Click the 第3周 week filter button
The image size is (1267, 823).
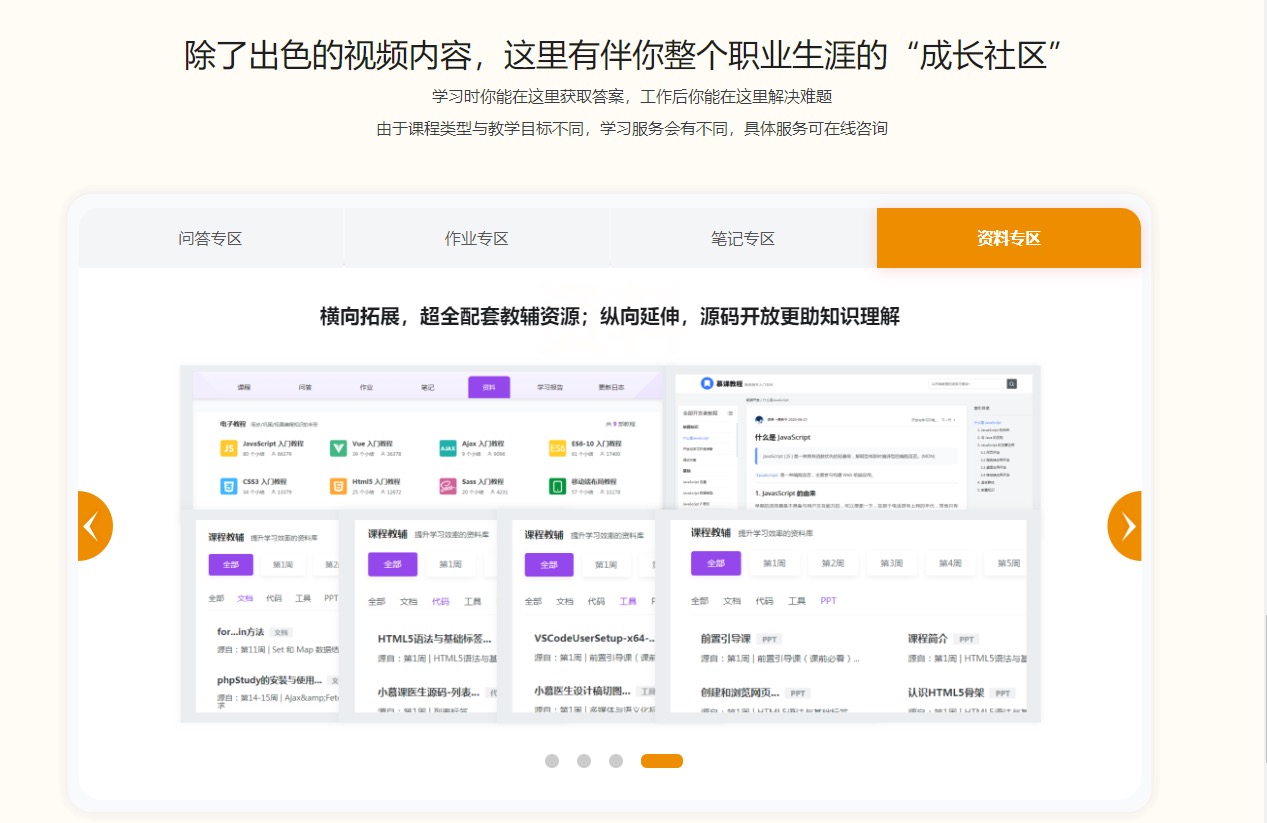891,564
